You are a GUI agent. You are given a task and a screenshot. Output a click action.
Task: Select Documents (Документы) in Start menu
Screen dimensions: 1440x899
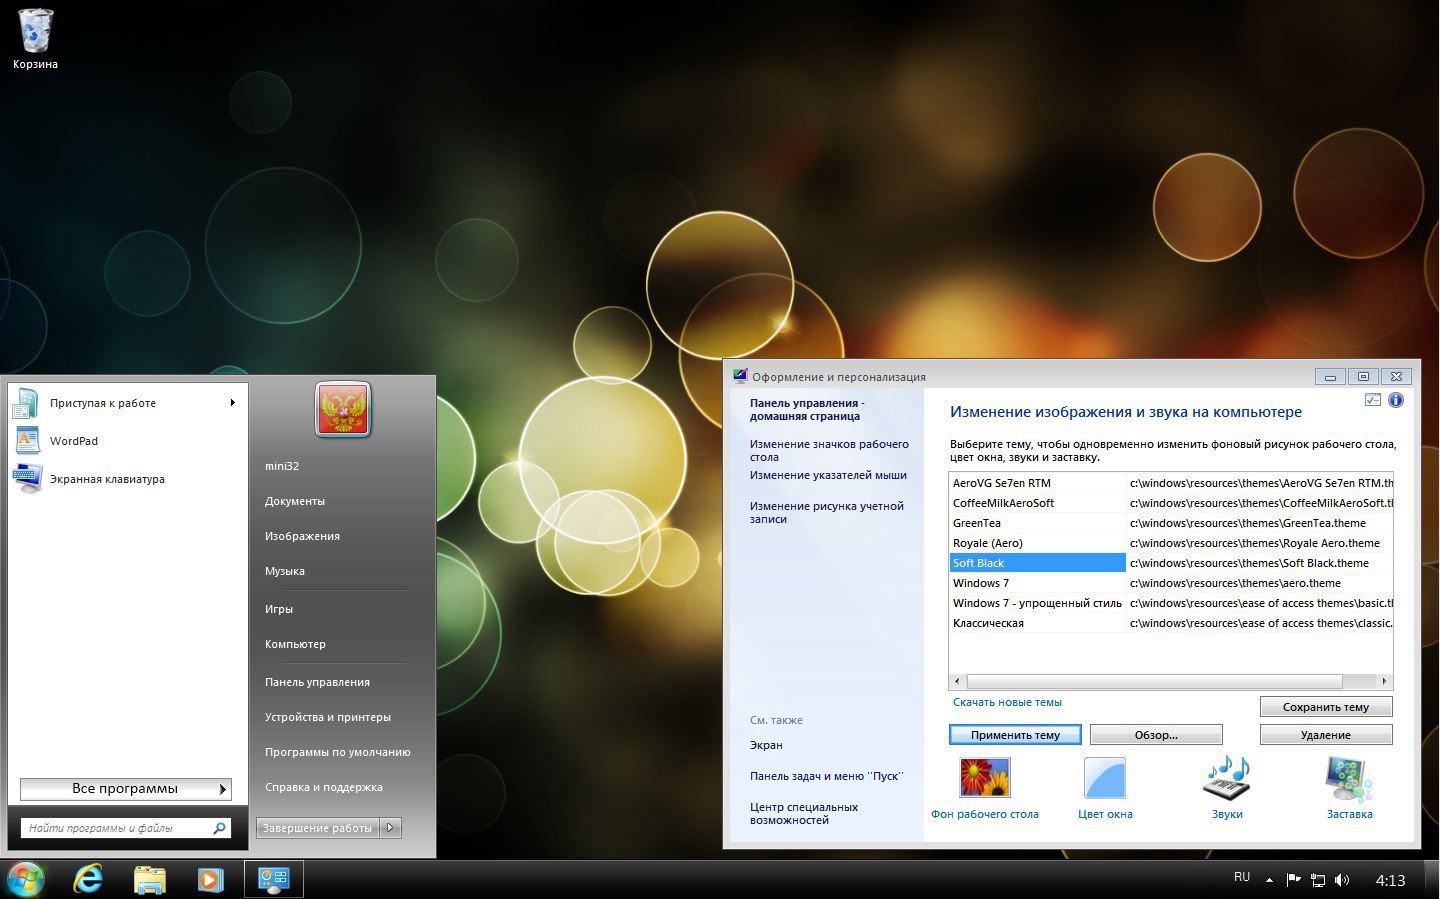coord(294,501)
